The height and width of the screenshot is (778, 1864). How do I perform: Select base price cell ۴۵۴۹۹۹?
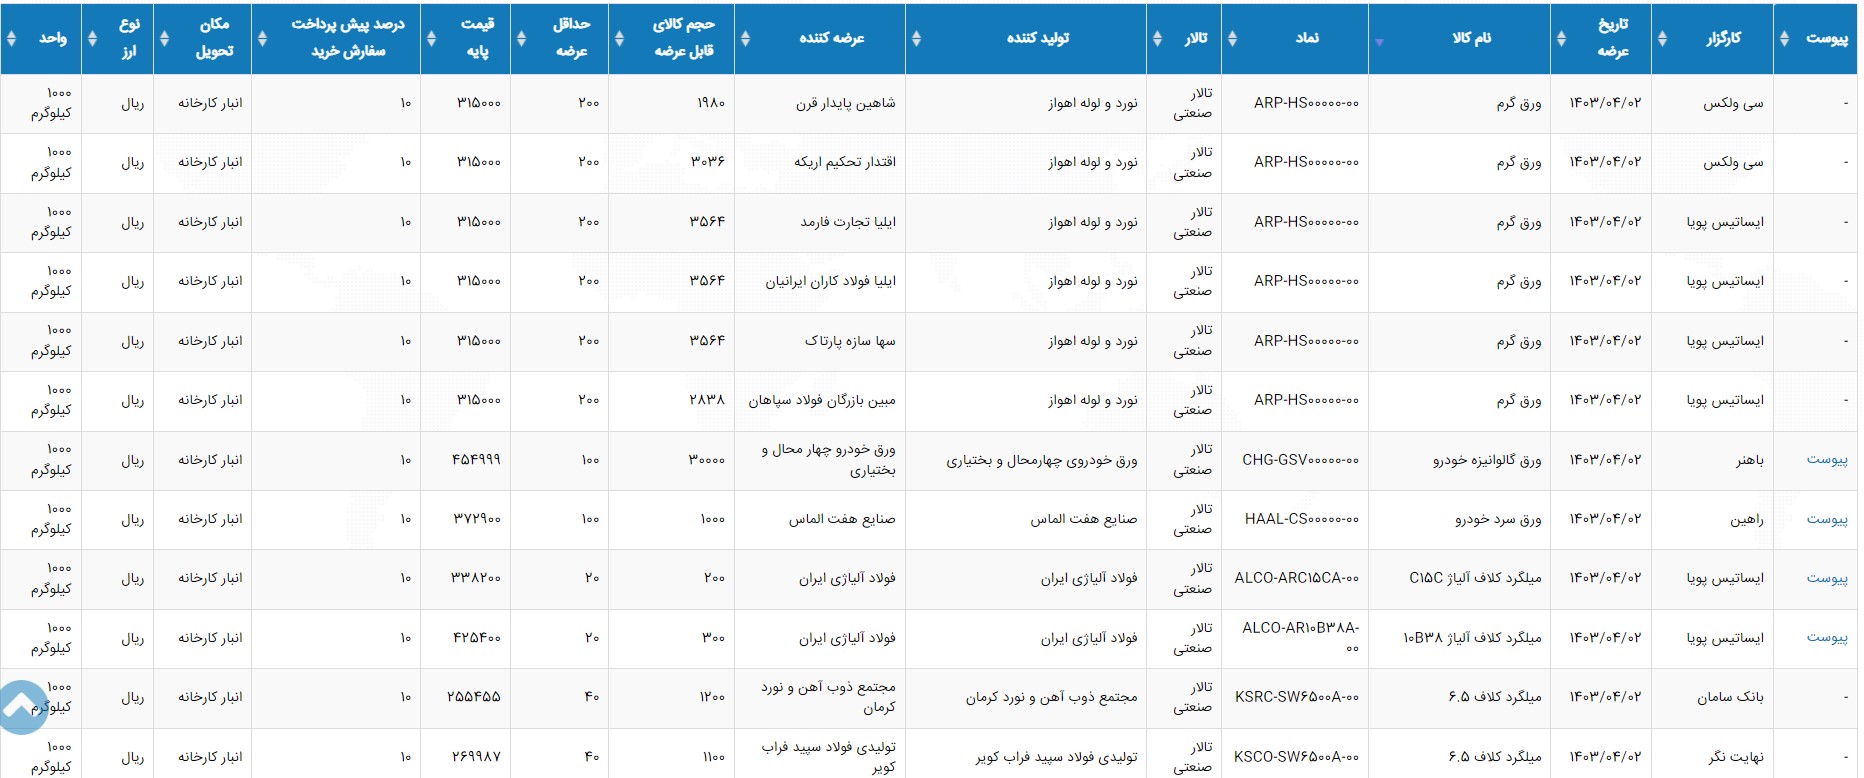(x=476, y=460)
